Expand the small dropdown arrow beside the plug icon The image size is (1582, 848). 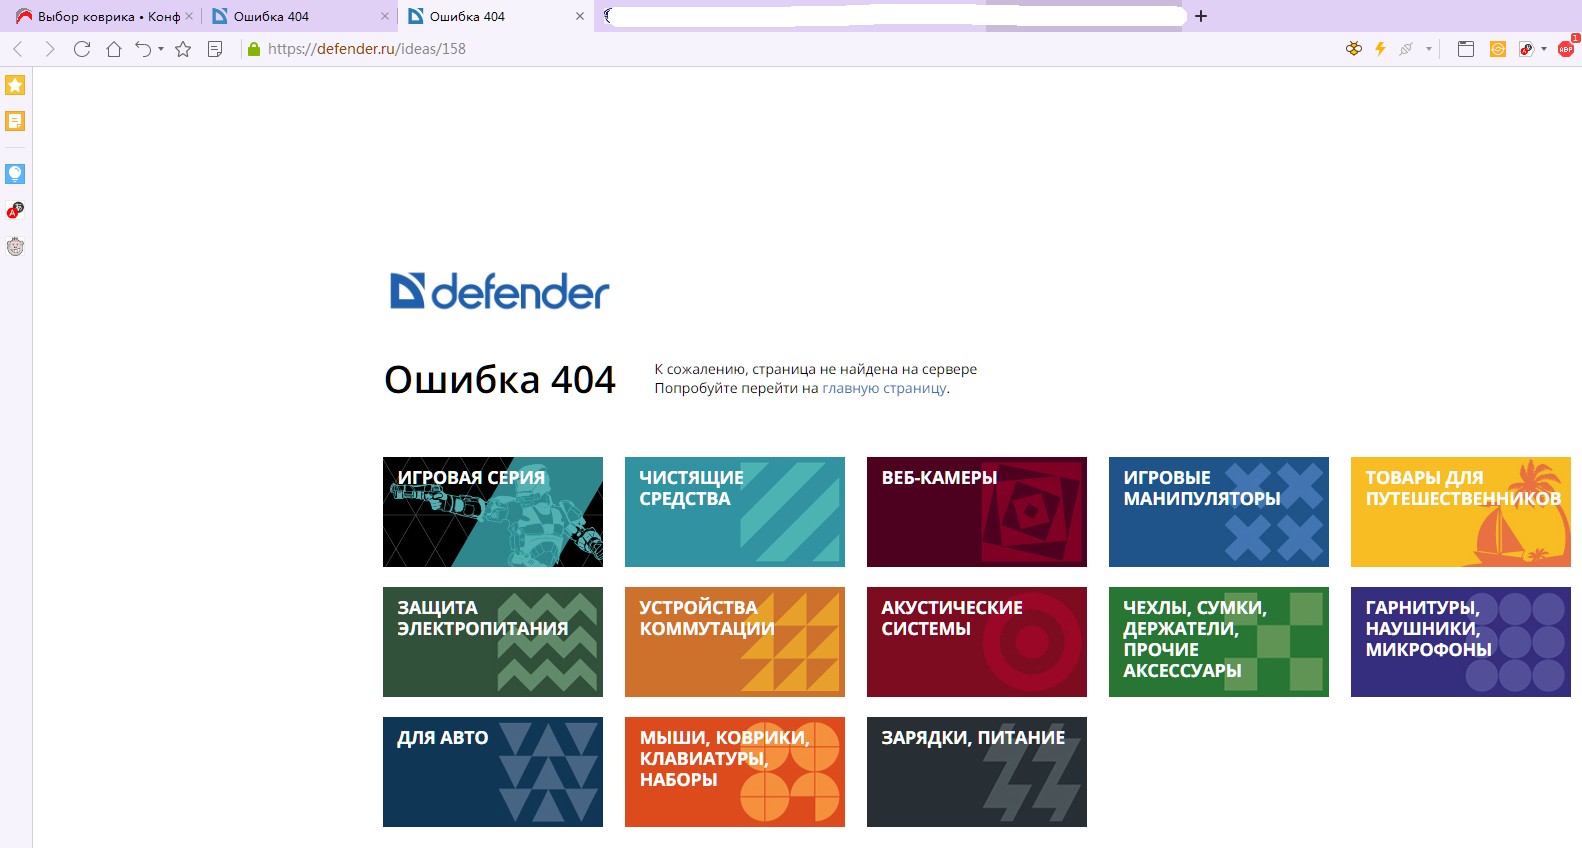click(1429, 48)
